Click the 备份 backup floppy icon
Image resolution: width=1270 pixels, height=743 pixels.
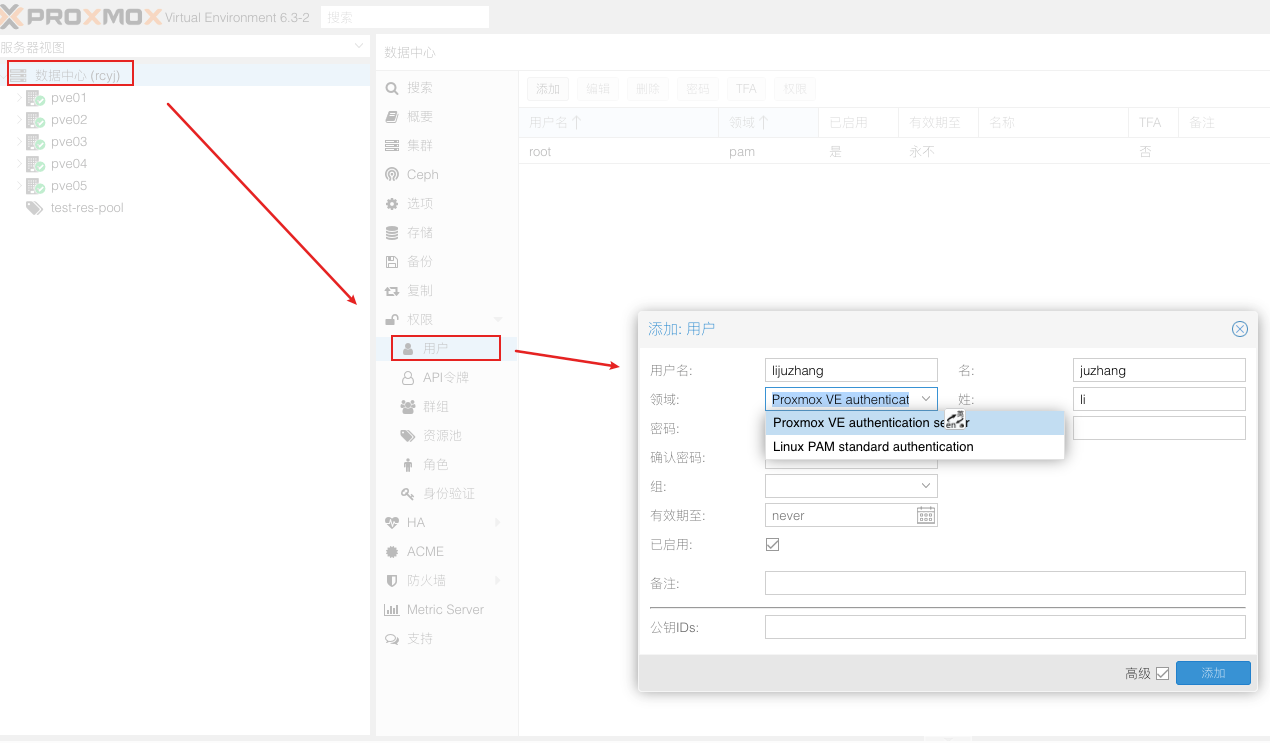392,262
